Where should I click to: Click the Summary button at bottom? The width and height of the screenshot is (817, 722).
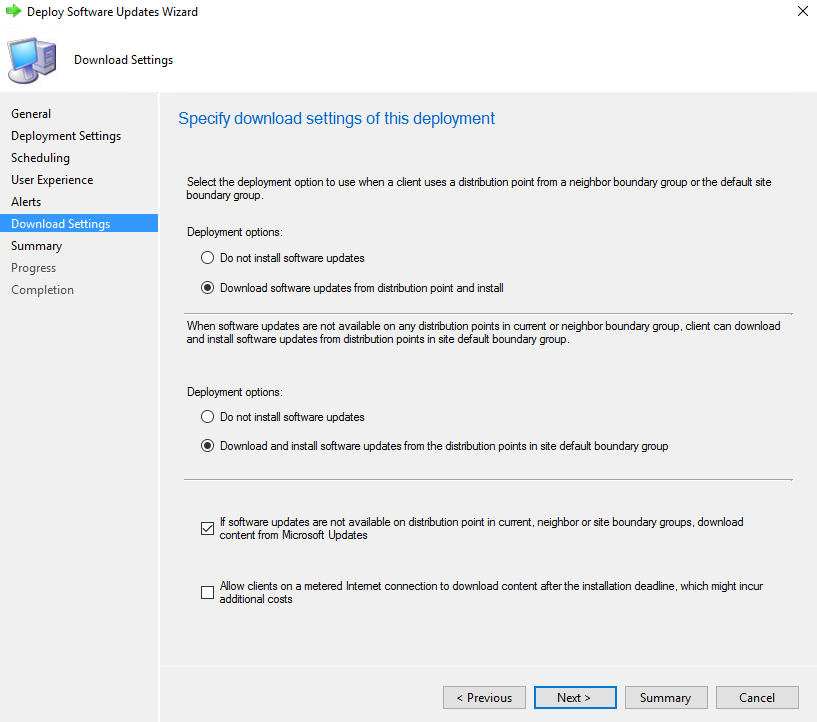666,698
